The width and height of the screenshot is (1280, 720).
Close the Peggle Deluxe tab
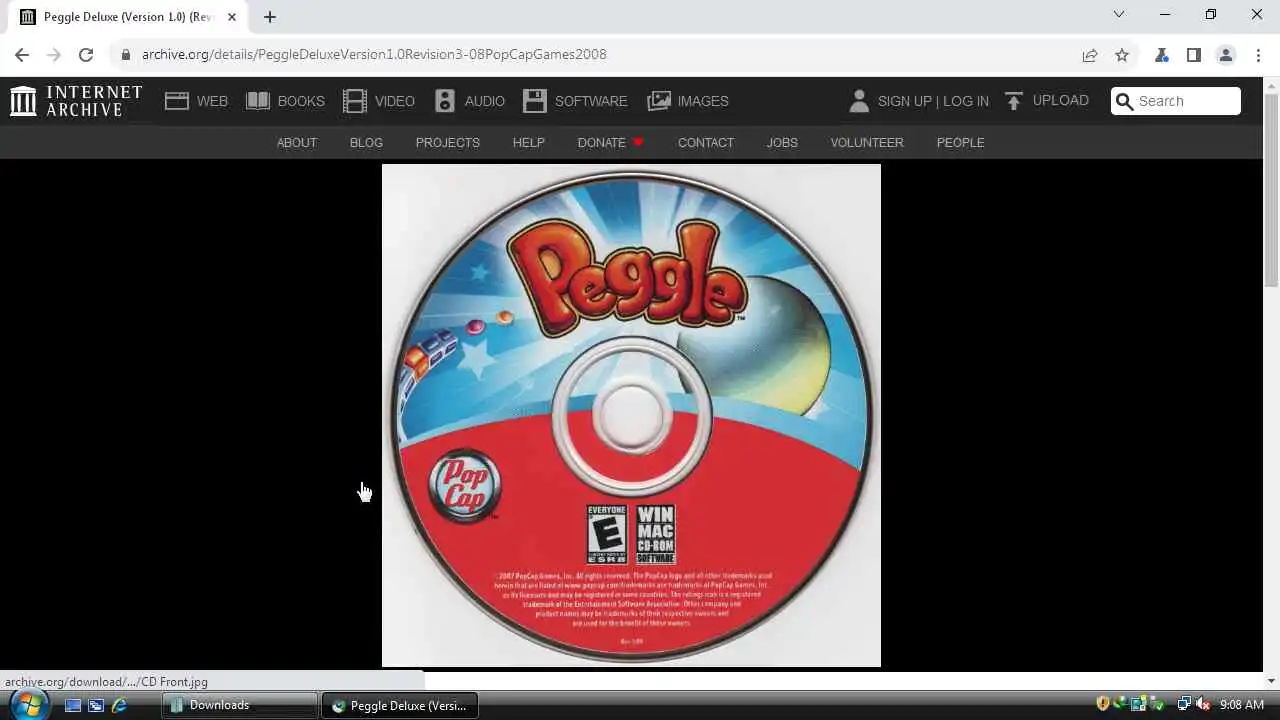232,16
